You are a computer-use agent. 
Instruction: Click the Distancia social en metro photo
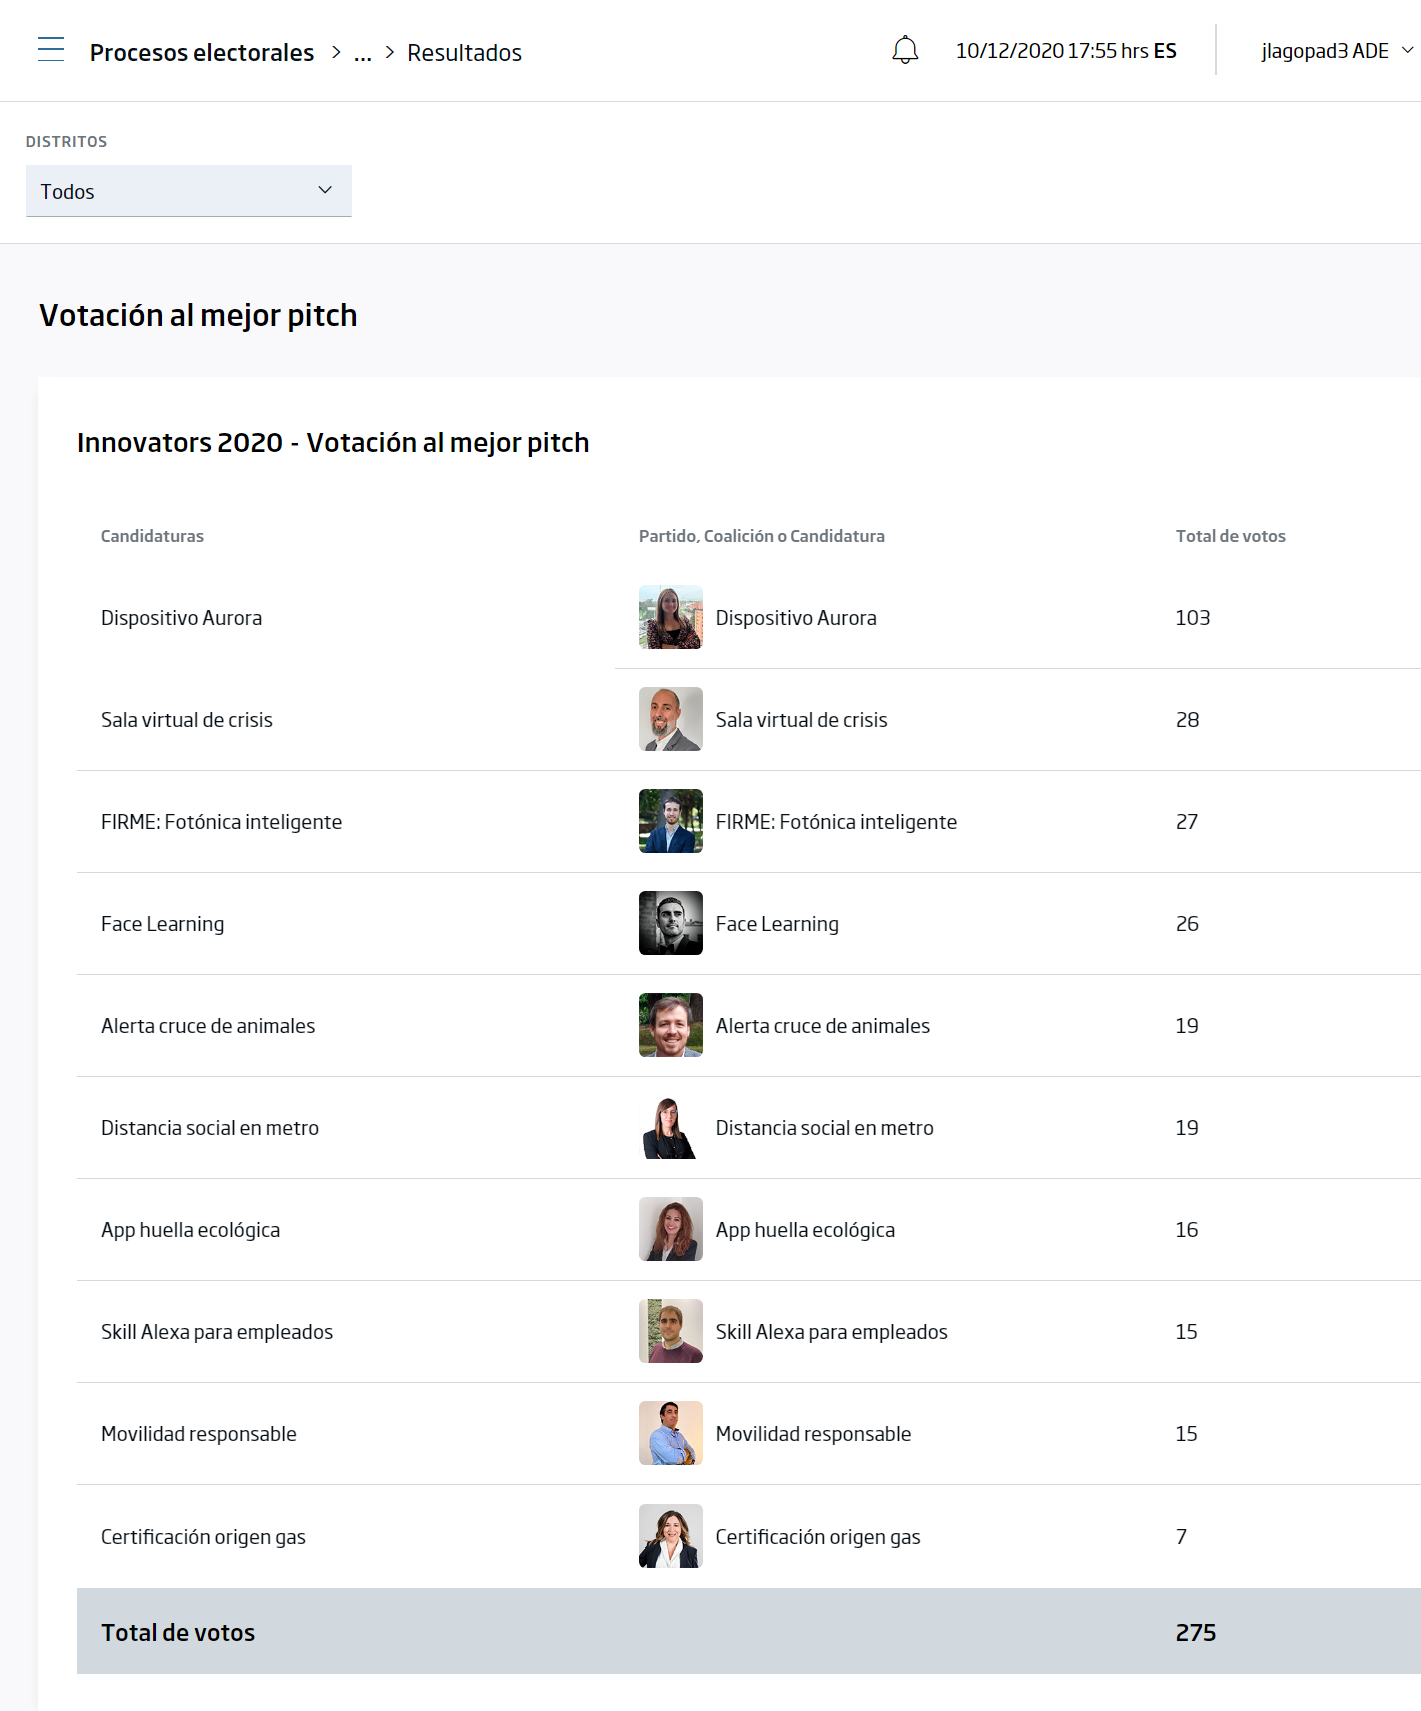click(x=671, y=1127)
